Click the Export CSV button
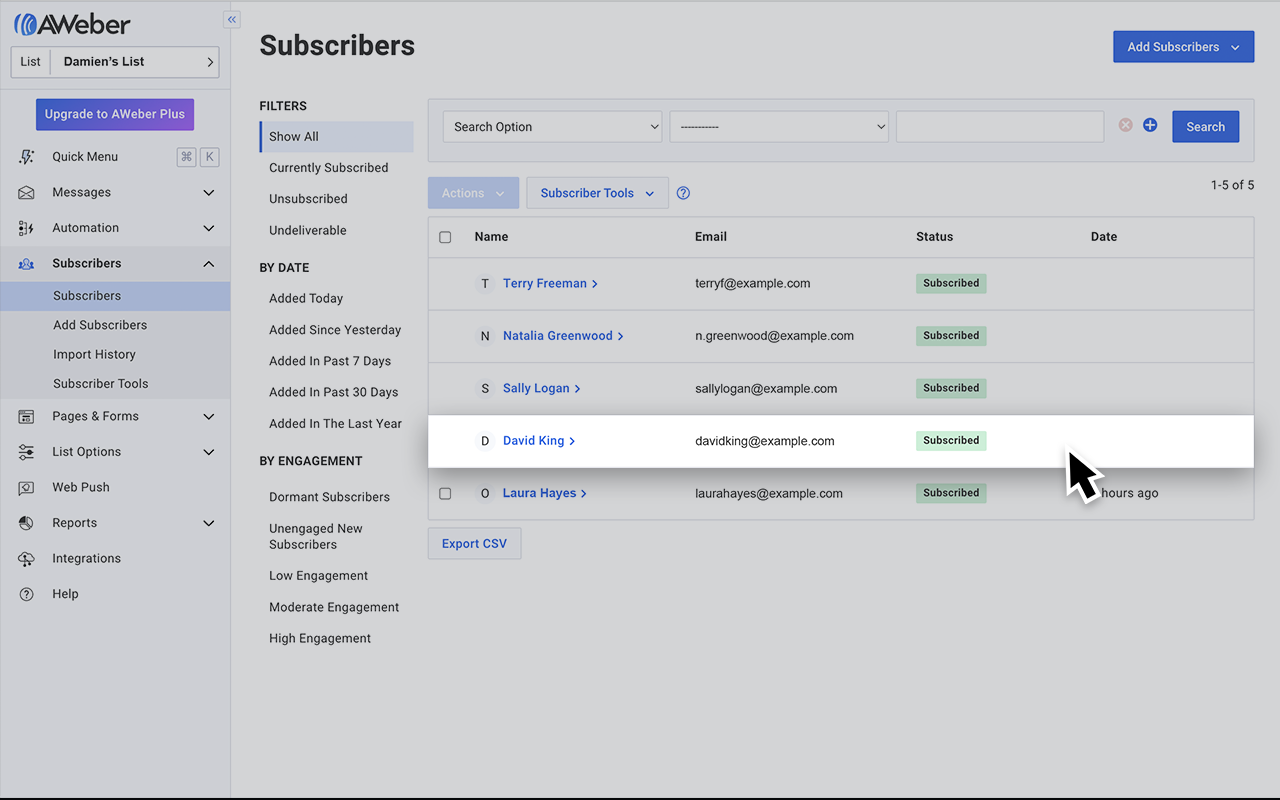 (474, 544)
